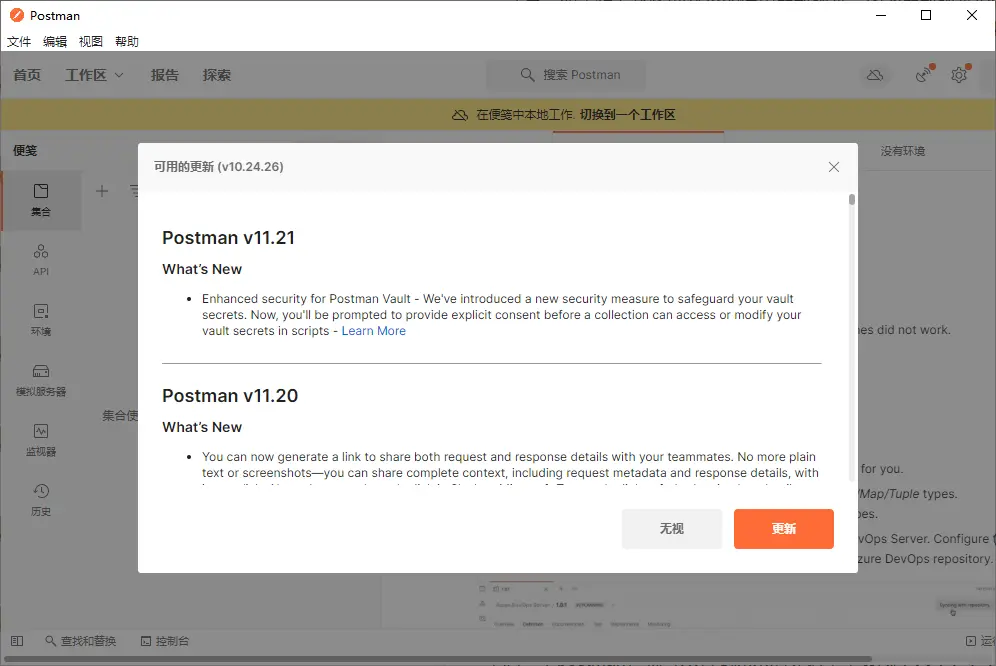Expand the 工作区 dropdown
Image resolution: width=996 pixels, height=666 pixels.
pos(94,75)
